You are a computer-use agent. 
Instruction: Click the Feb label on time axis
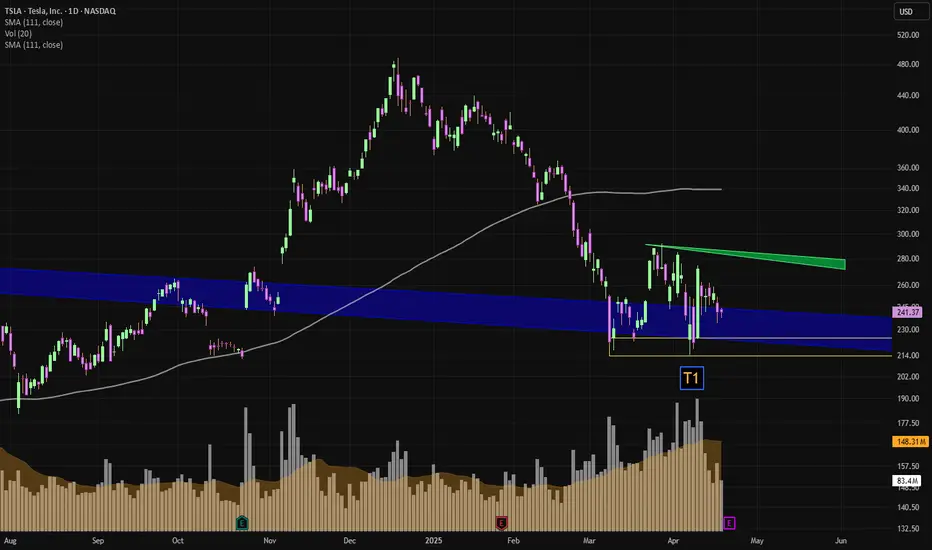click(513, 540)
